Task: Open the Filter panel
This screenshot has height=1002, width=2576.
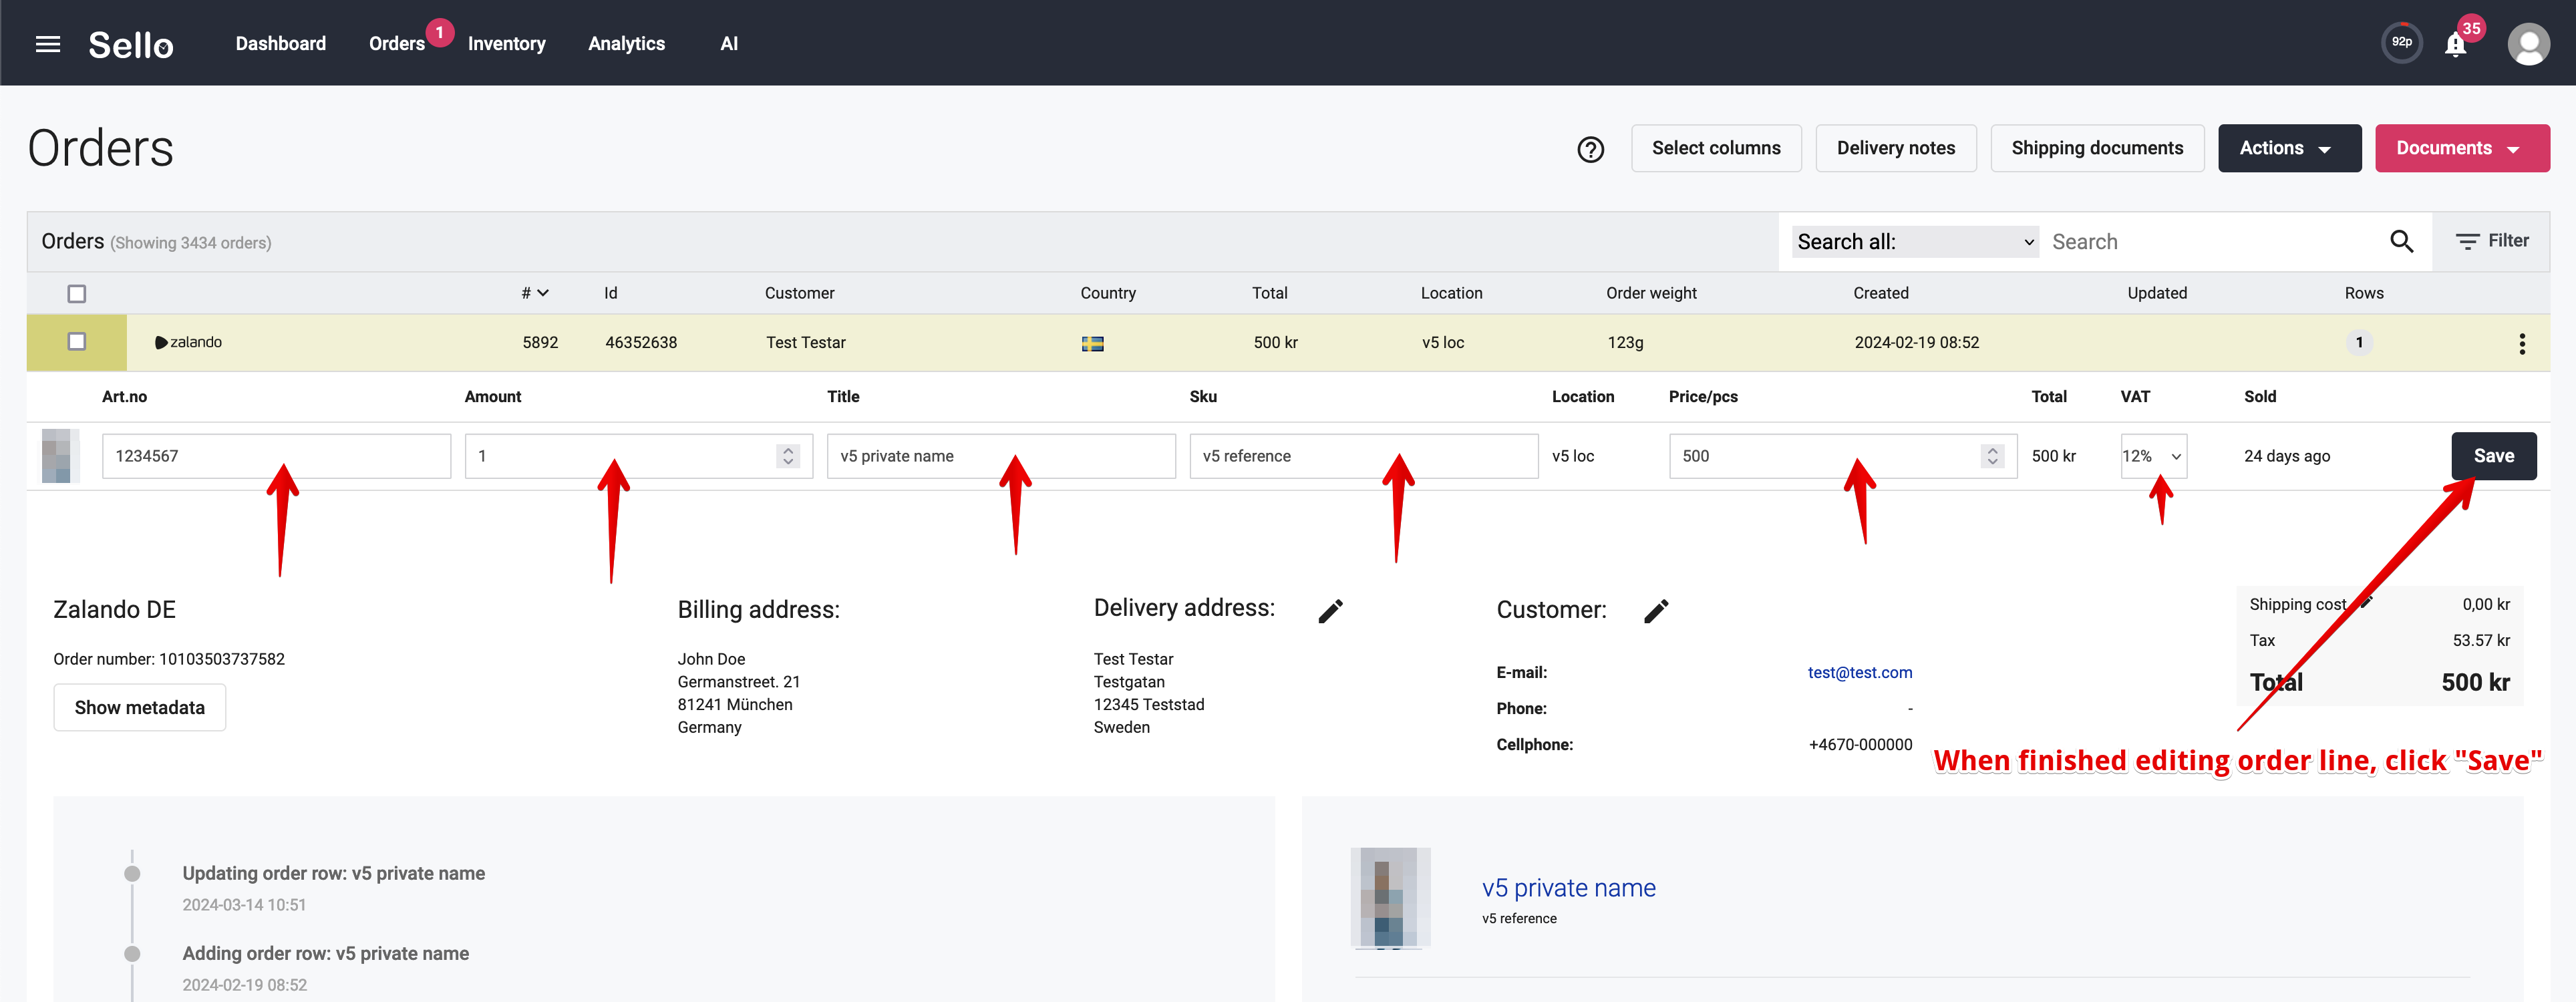Action: (2492, 241)
